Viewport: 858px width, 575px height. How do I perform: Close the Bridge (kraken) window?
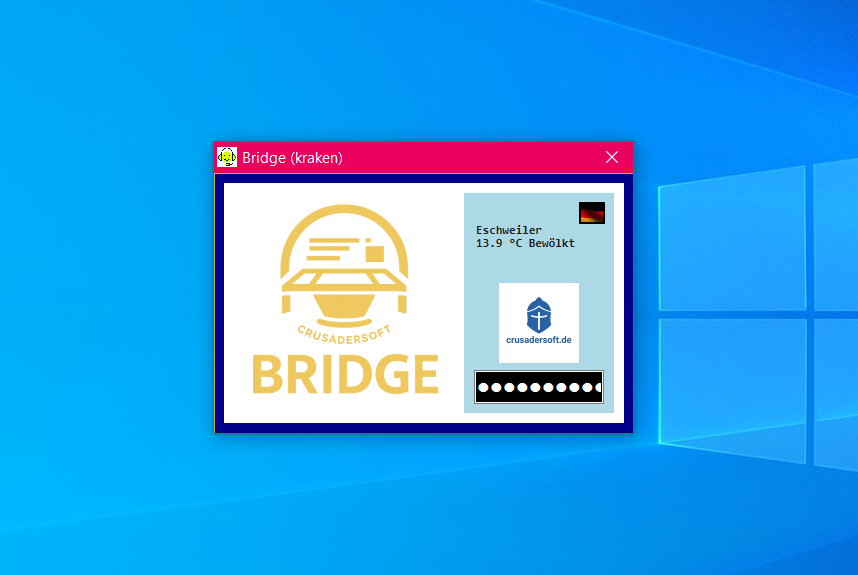[x=612, y=157]
